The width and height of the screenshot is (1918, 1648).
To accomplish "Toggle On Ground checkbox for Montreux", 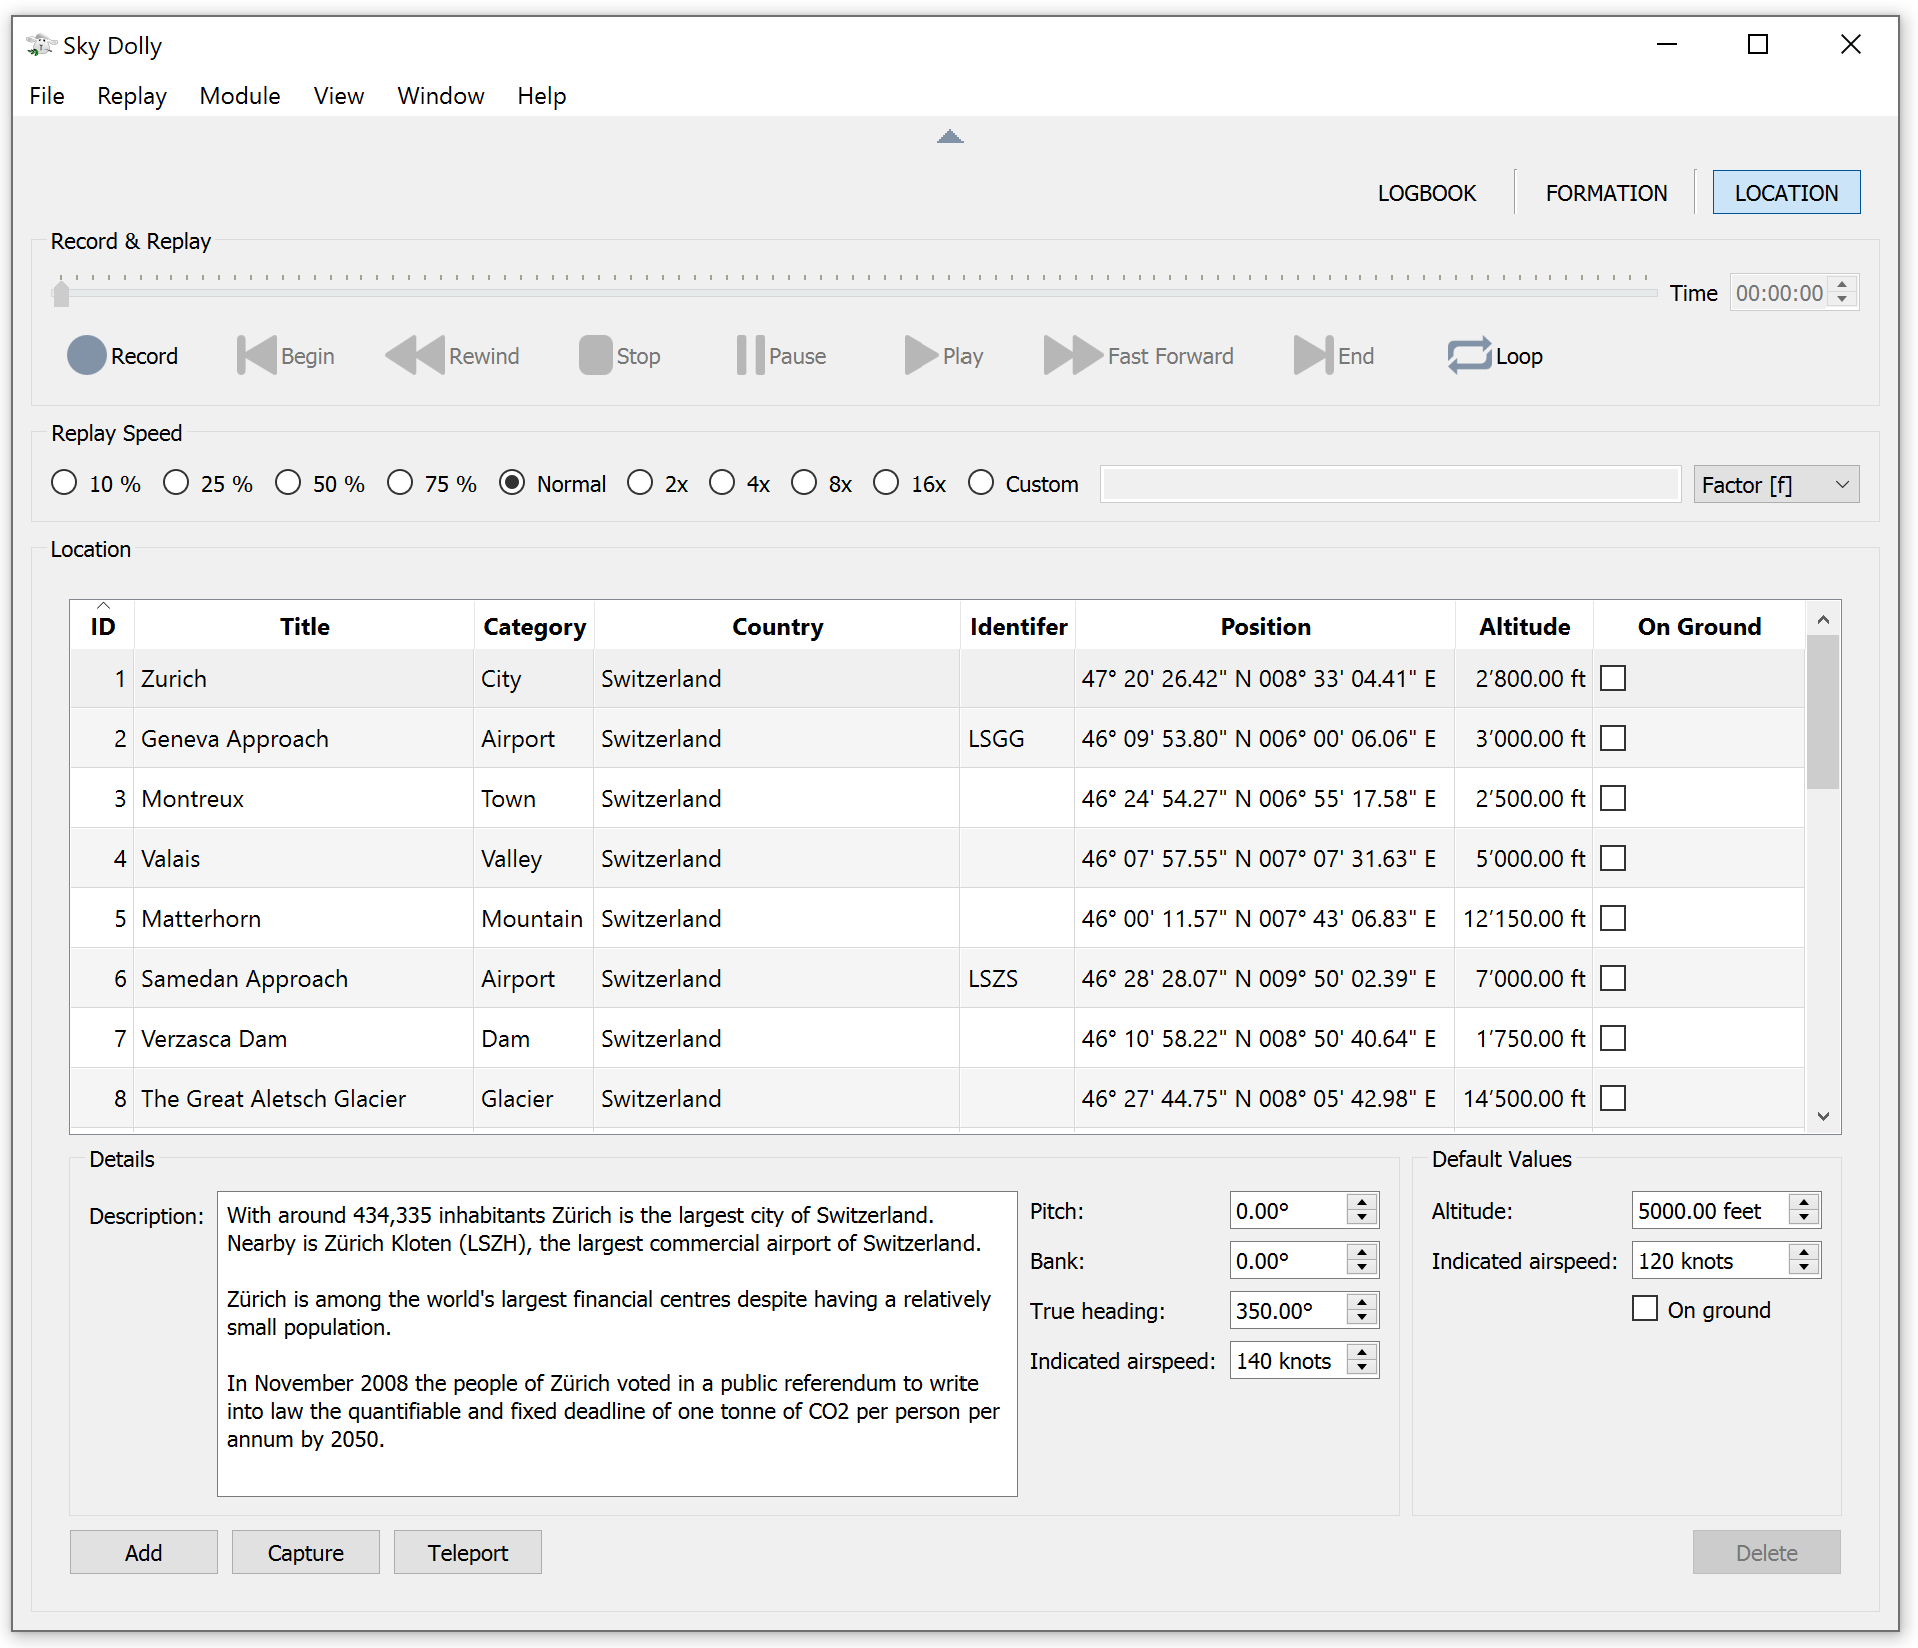I will (x=1613, y=798).
